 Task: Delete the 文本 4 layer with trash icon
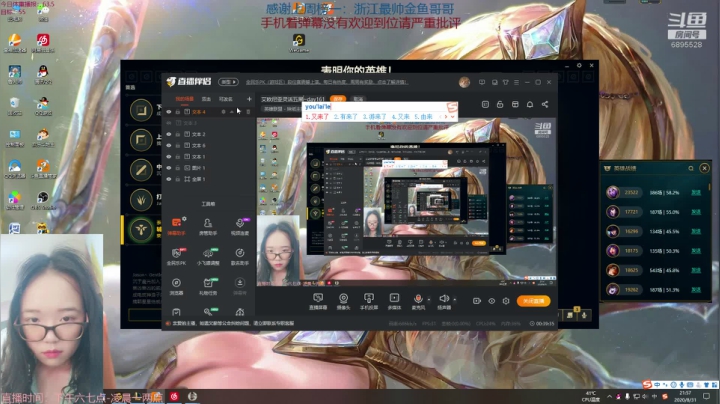point(248,112)
